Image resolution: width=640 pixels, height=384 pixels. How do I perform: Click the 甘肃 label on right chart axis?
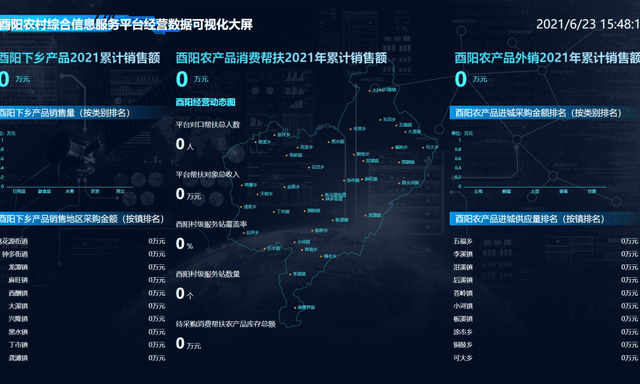coord(591,191)
